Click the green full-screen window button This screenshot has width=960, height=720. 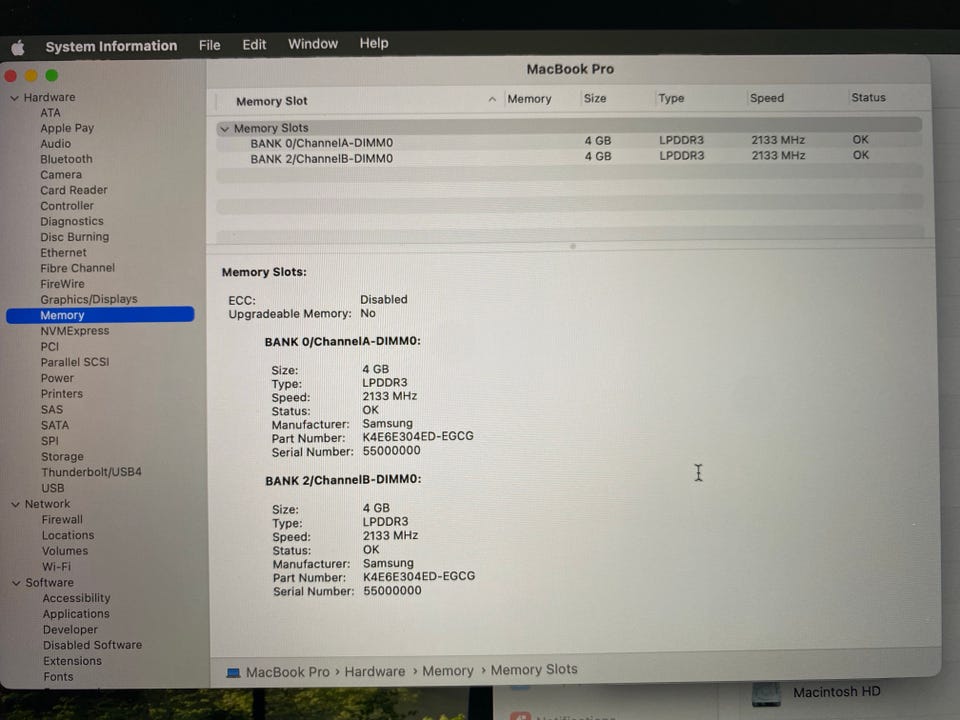[52, 75]
